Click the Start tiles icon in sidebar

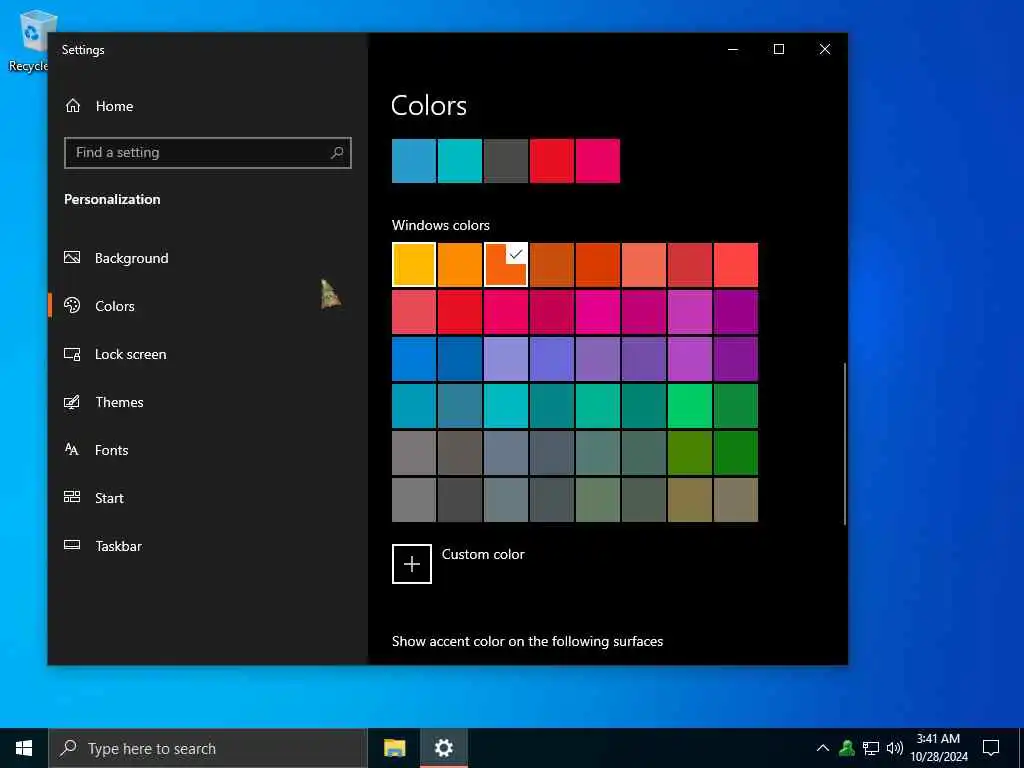(x=72, y=497)
